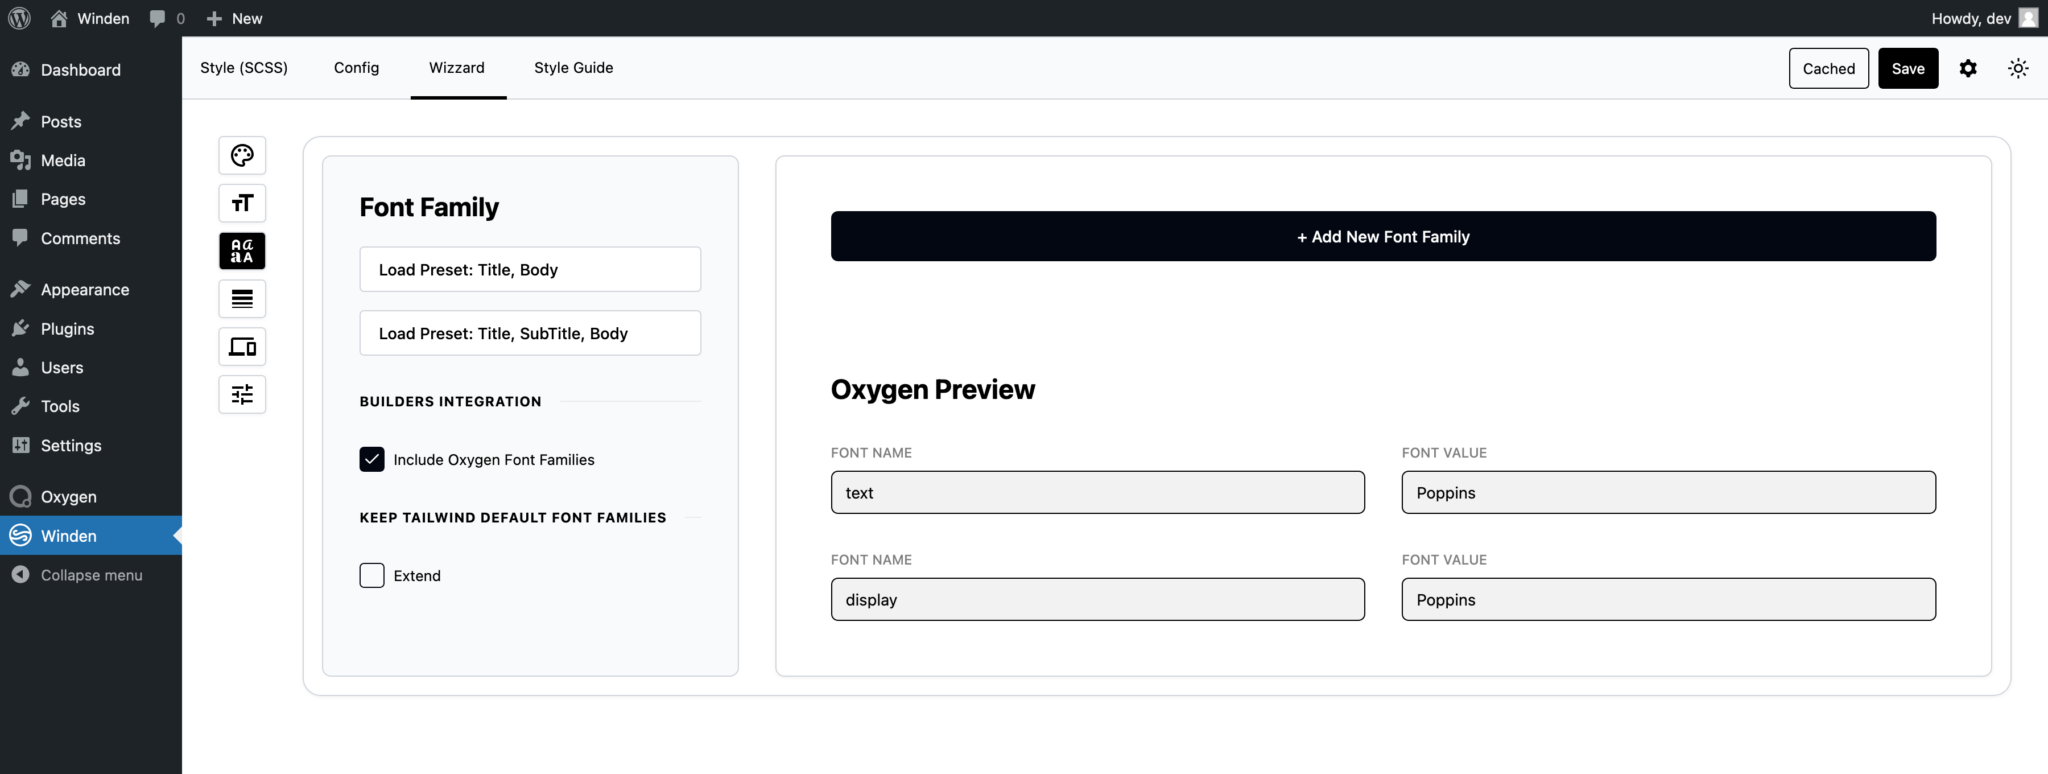Open the settings gear icon

coord(1968,68)
